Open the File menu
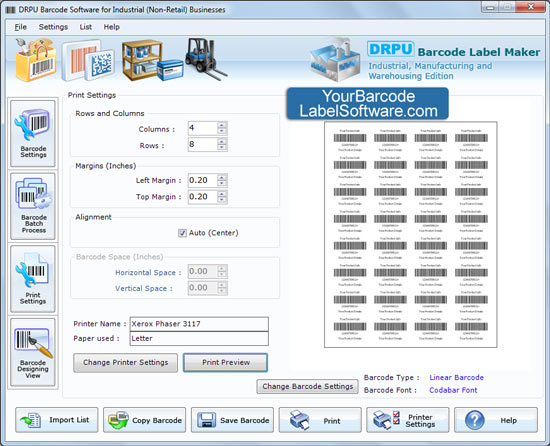 tap(20, 27)
